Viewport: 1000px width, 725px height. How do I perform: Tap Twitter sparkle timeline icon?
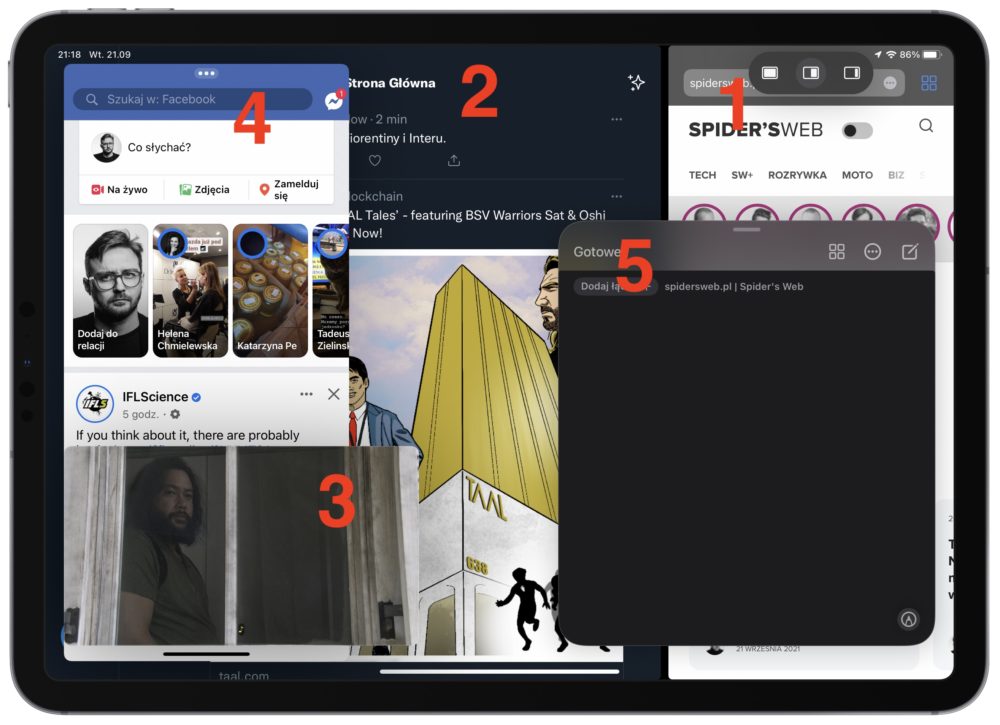[x=636, y=82]
